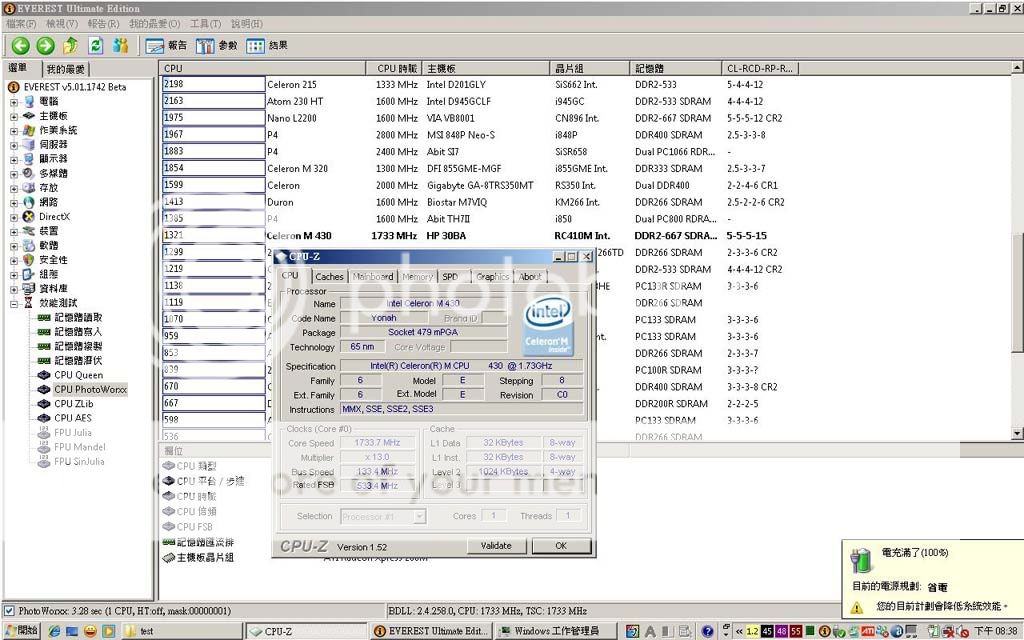The image size is (1024, 640).
Task: Click the green Back arrow toolbar icon
Action: tap(20, 45)
